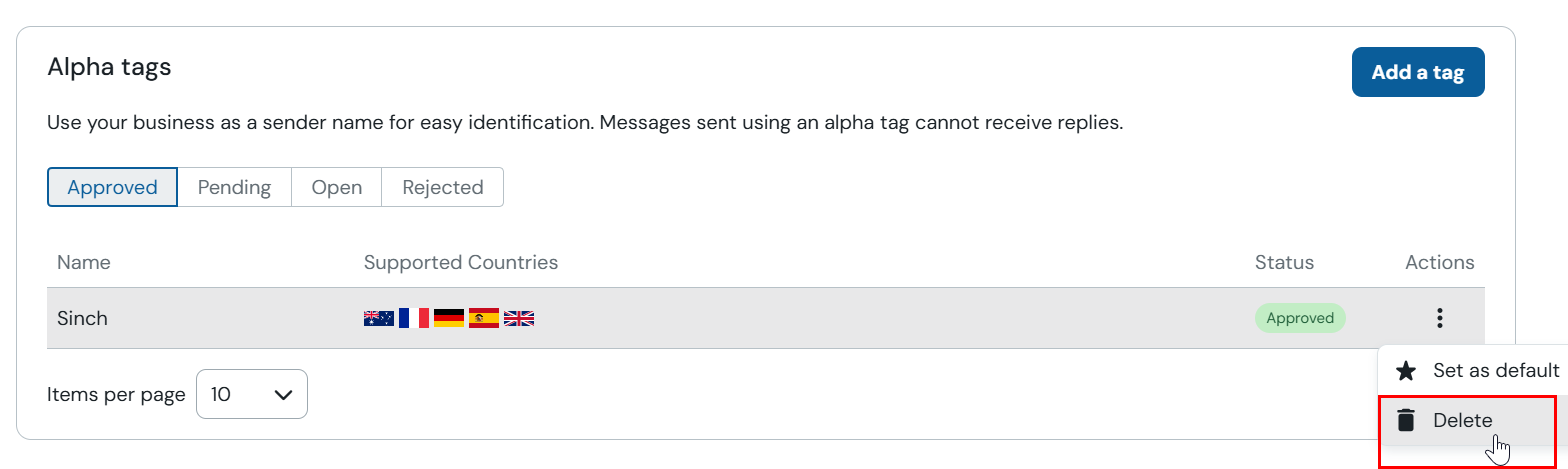
Task: Click the Australian flag icon
Action: 378,318
